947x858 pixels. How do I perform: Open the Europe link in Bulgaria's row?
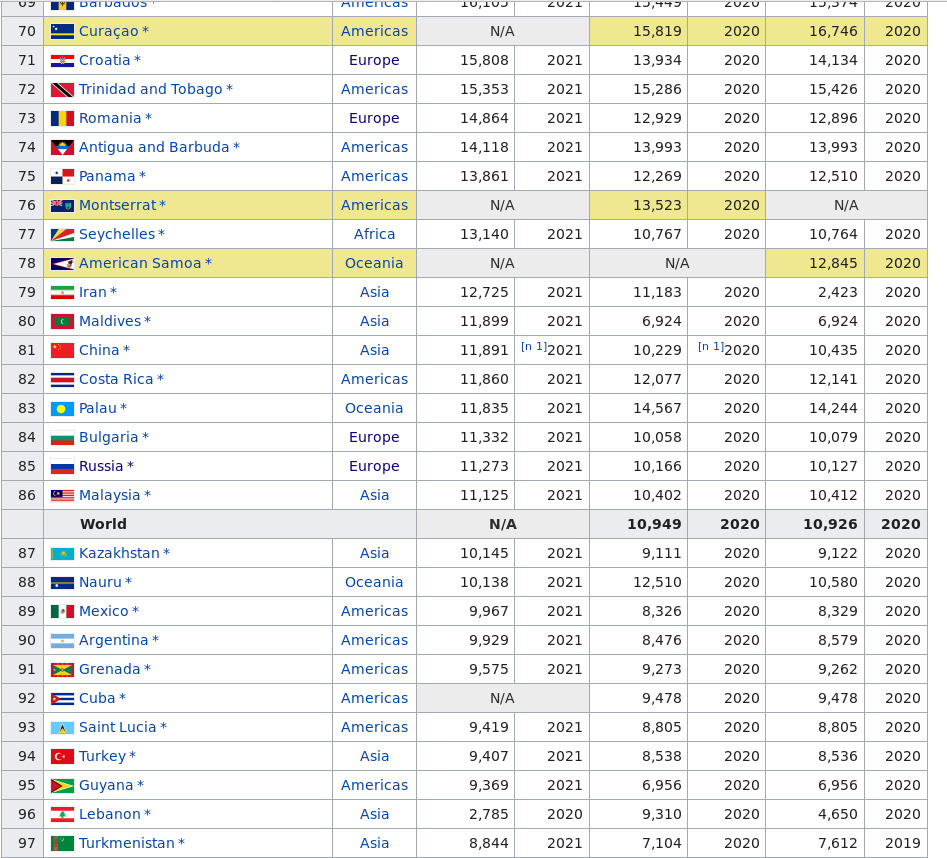(x=374, y=437)
